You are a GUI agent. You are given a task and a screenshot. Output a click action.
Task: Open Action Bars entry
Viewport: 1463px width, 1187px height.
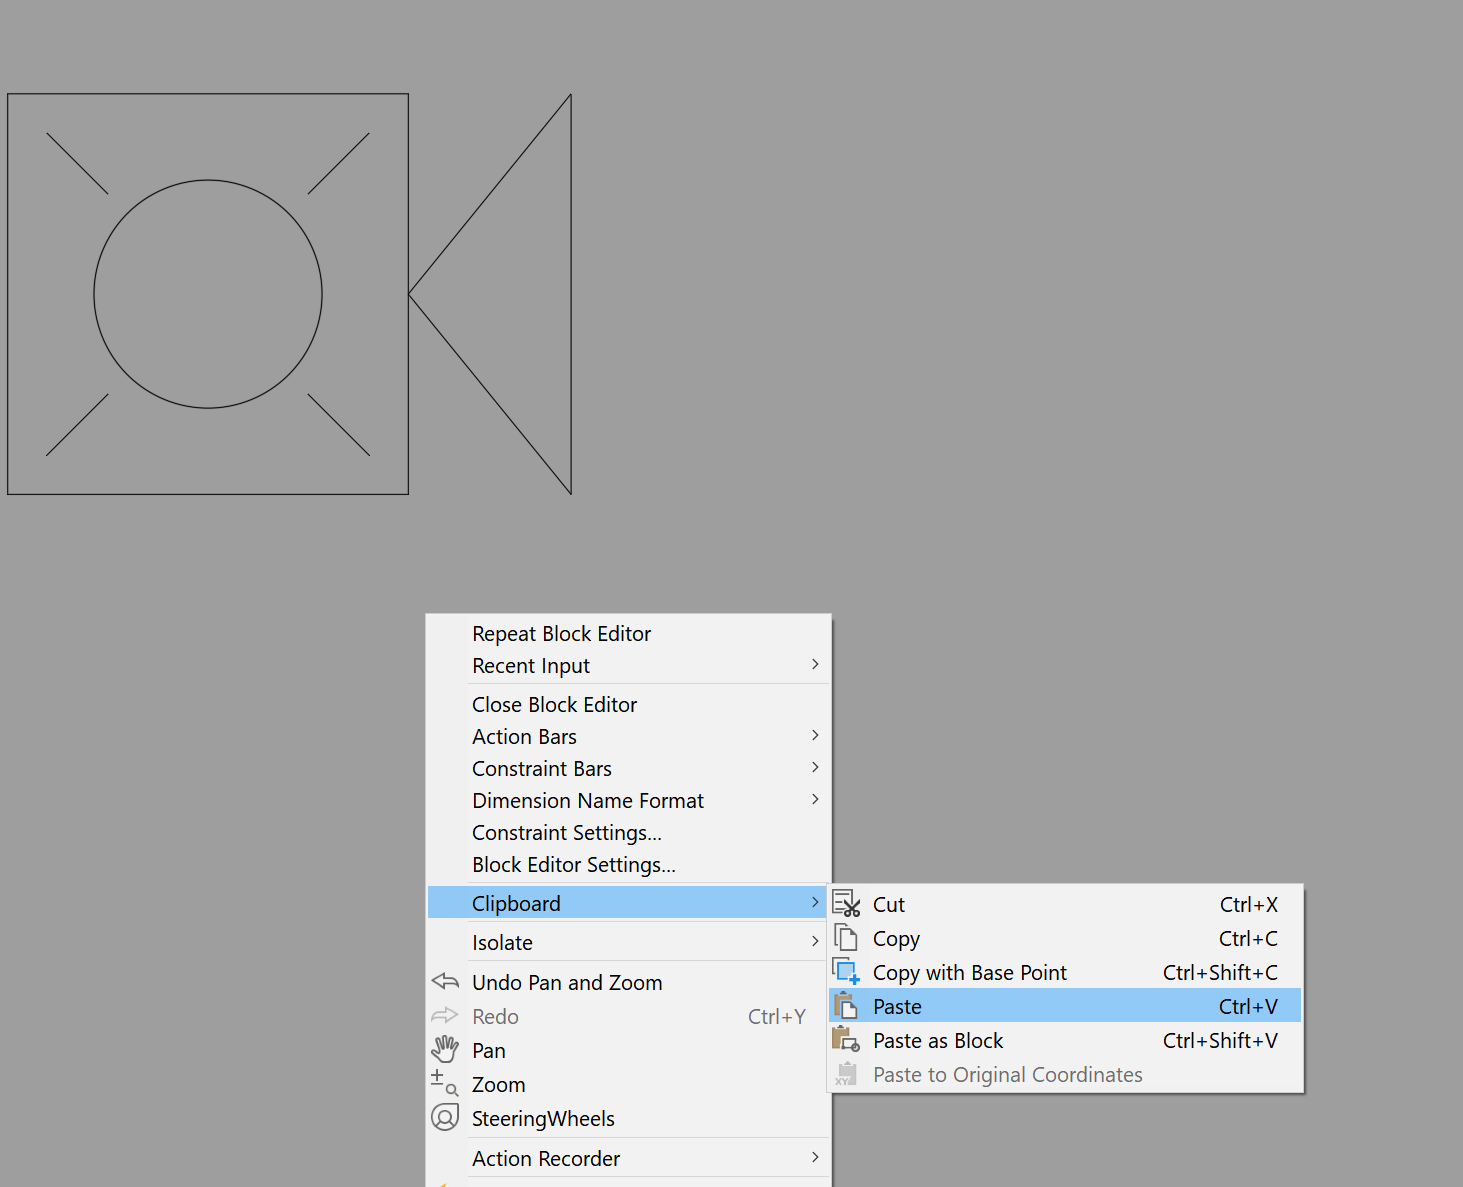tap(628, 737)
